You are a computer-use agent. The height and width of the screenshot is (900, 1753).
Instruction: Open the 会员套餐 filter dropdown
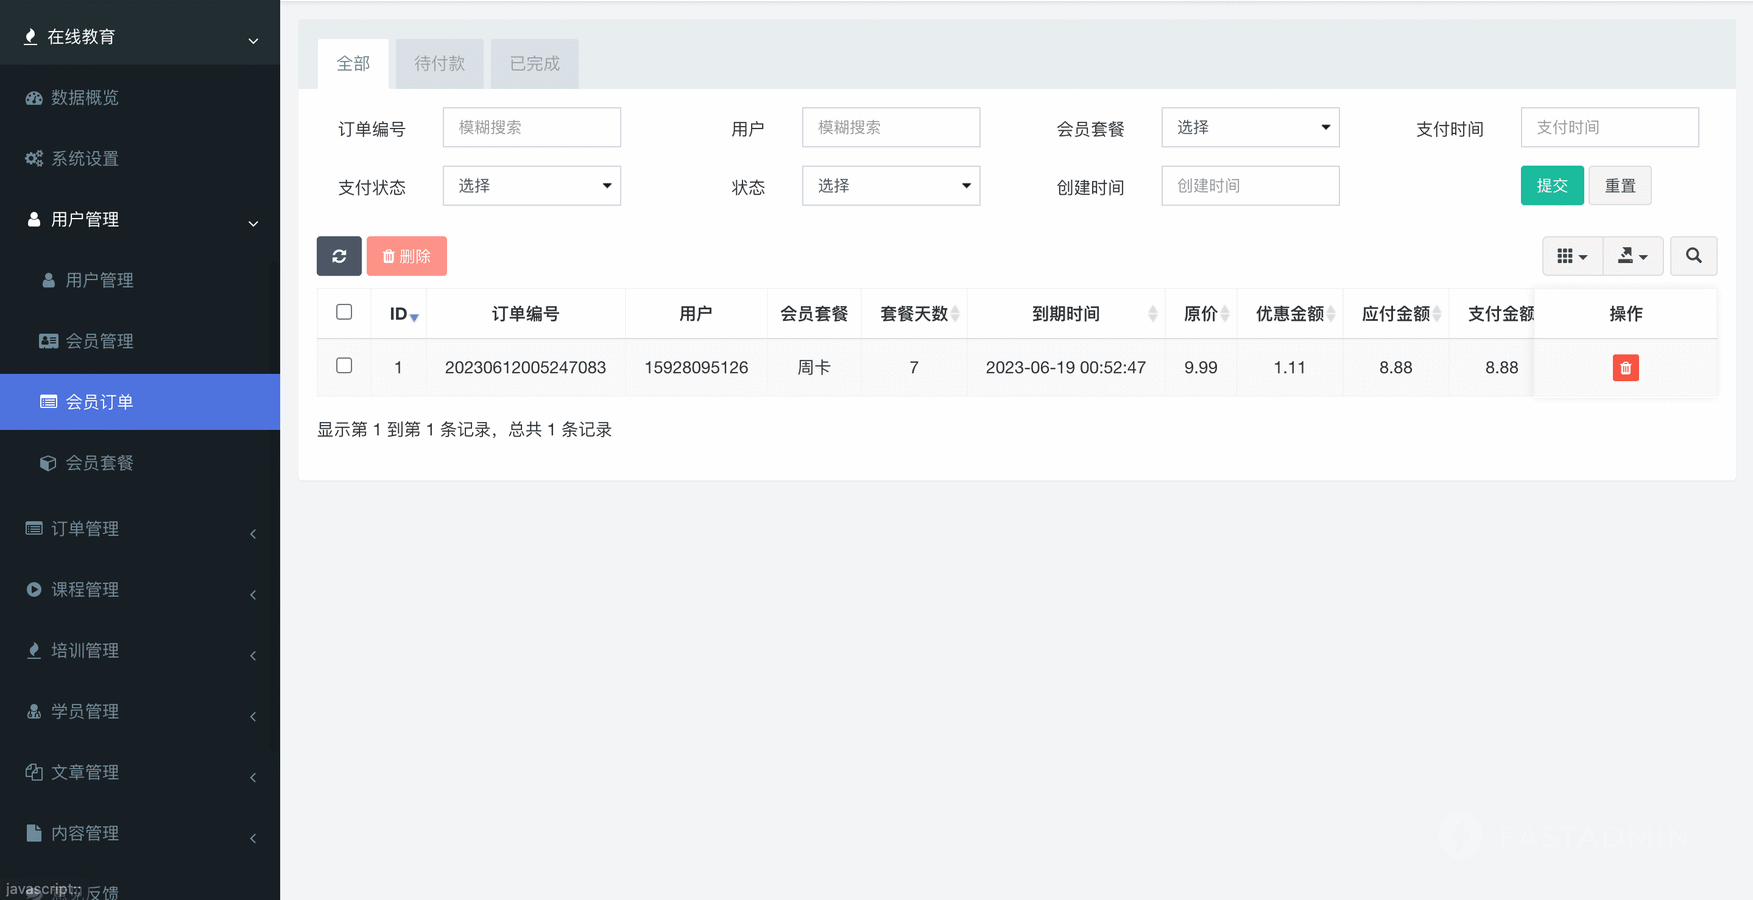click(x=1249, y=128)
